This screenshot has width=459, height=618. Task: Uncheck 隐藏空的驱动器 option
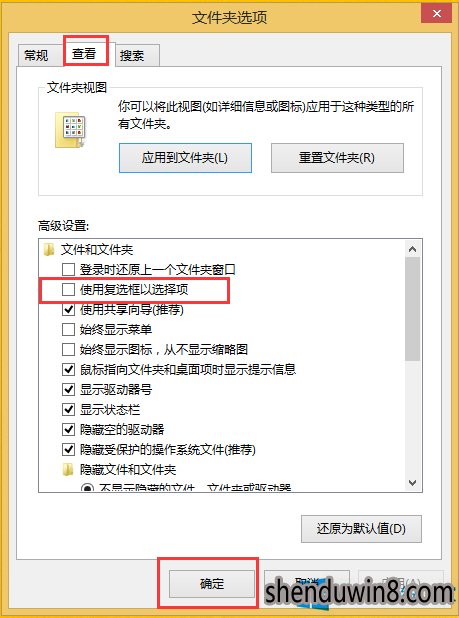point(69,429)
